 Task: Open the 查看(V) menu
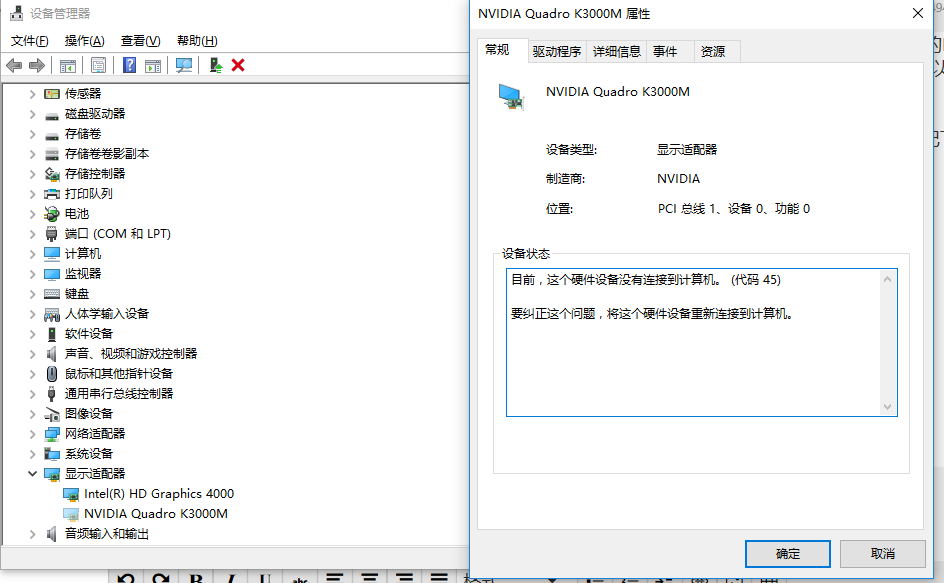(x=140, y=40)
